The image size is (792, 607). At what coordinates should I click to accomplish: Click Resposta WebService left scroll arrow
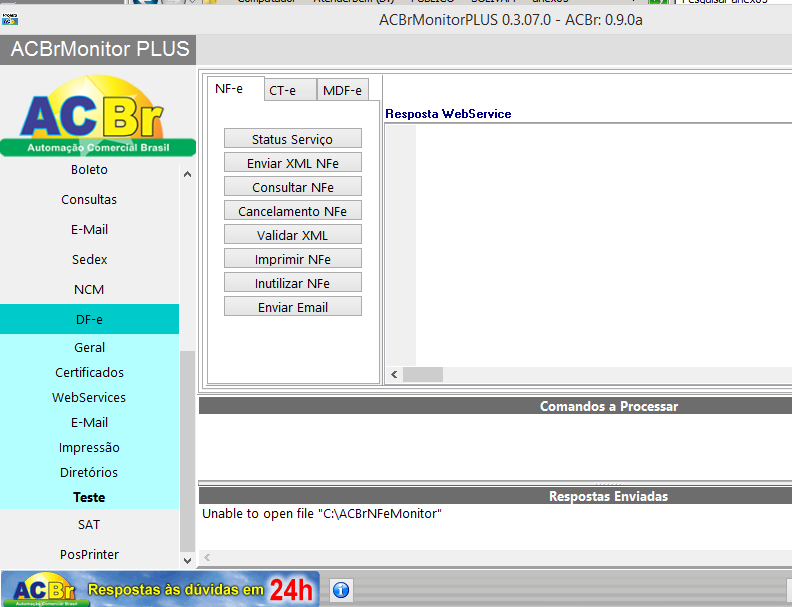(x=394, y=375)
